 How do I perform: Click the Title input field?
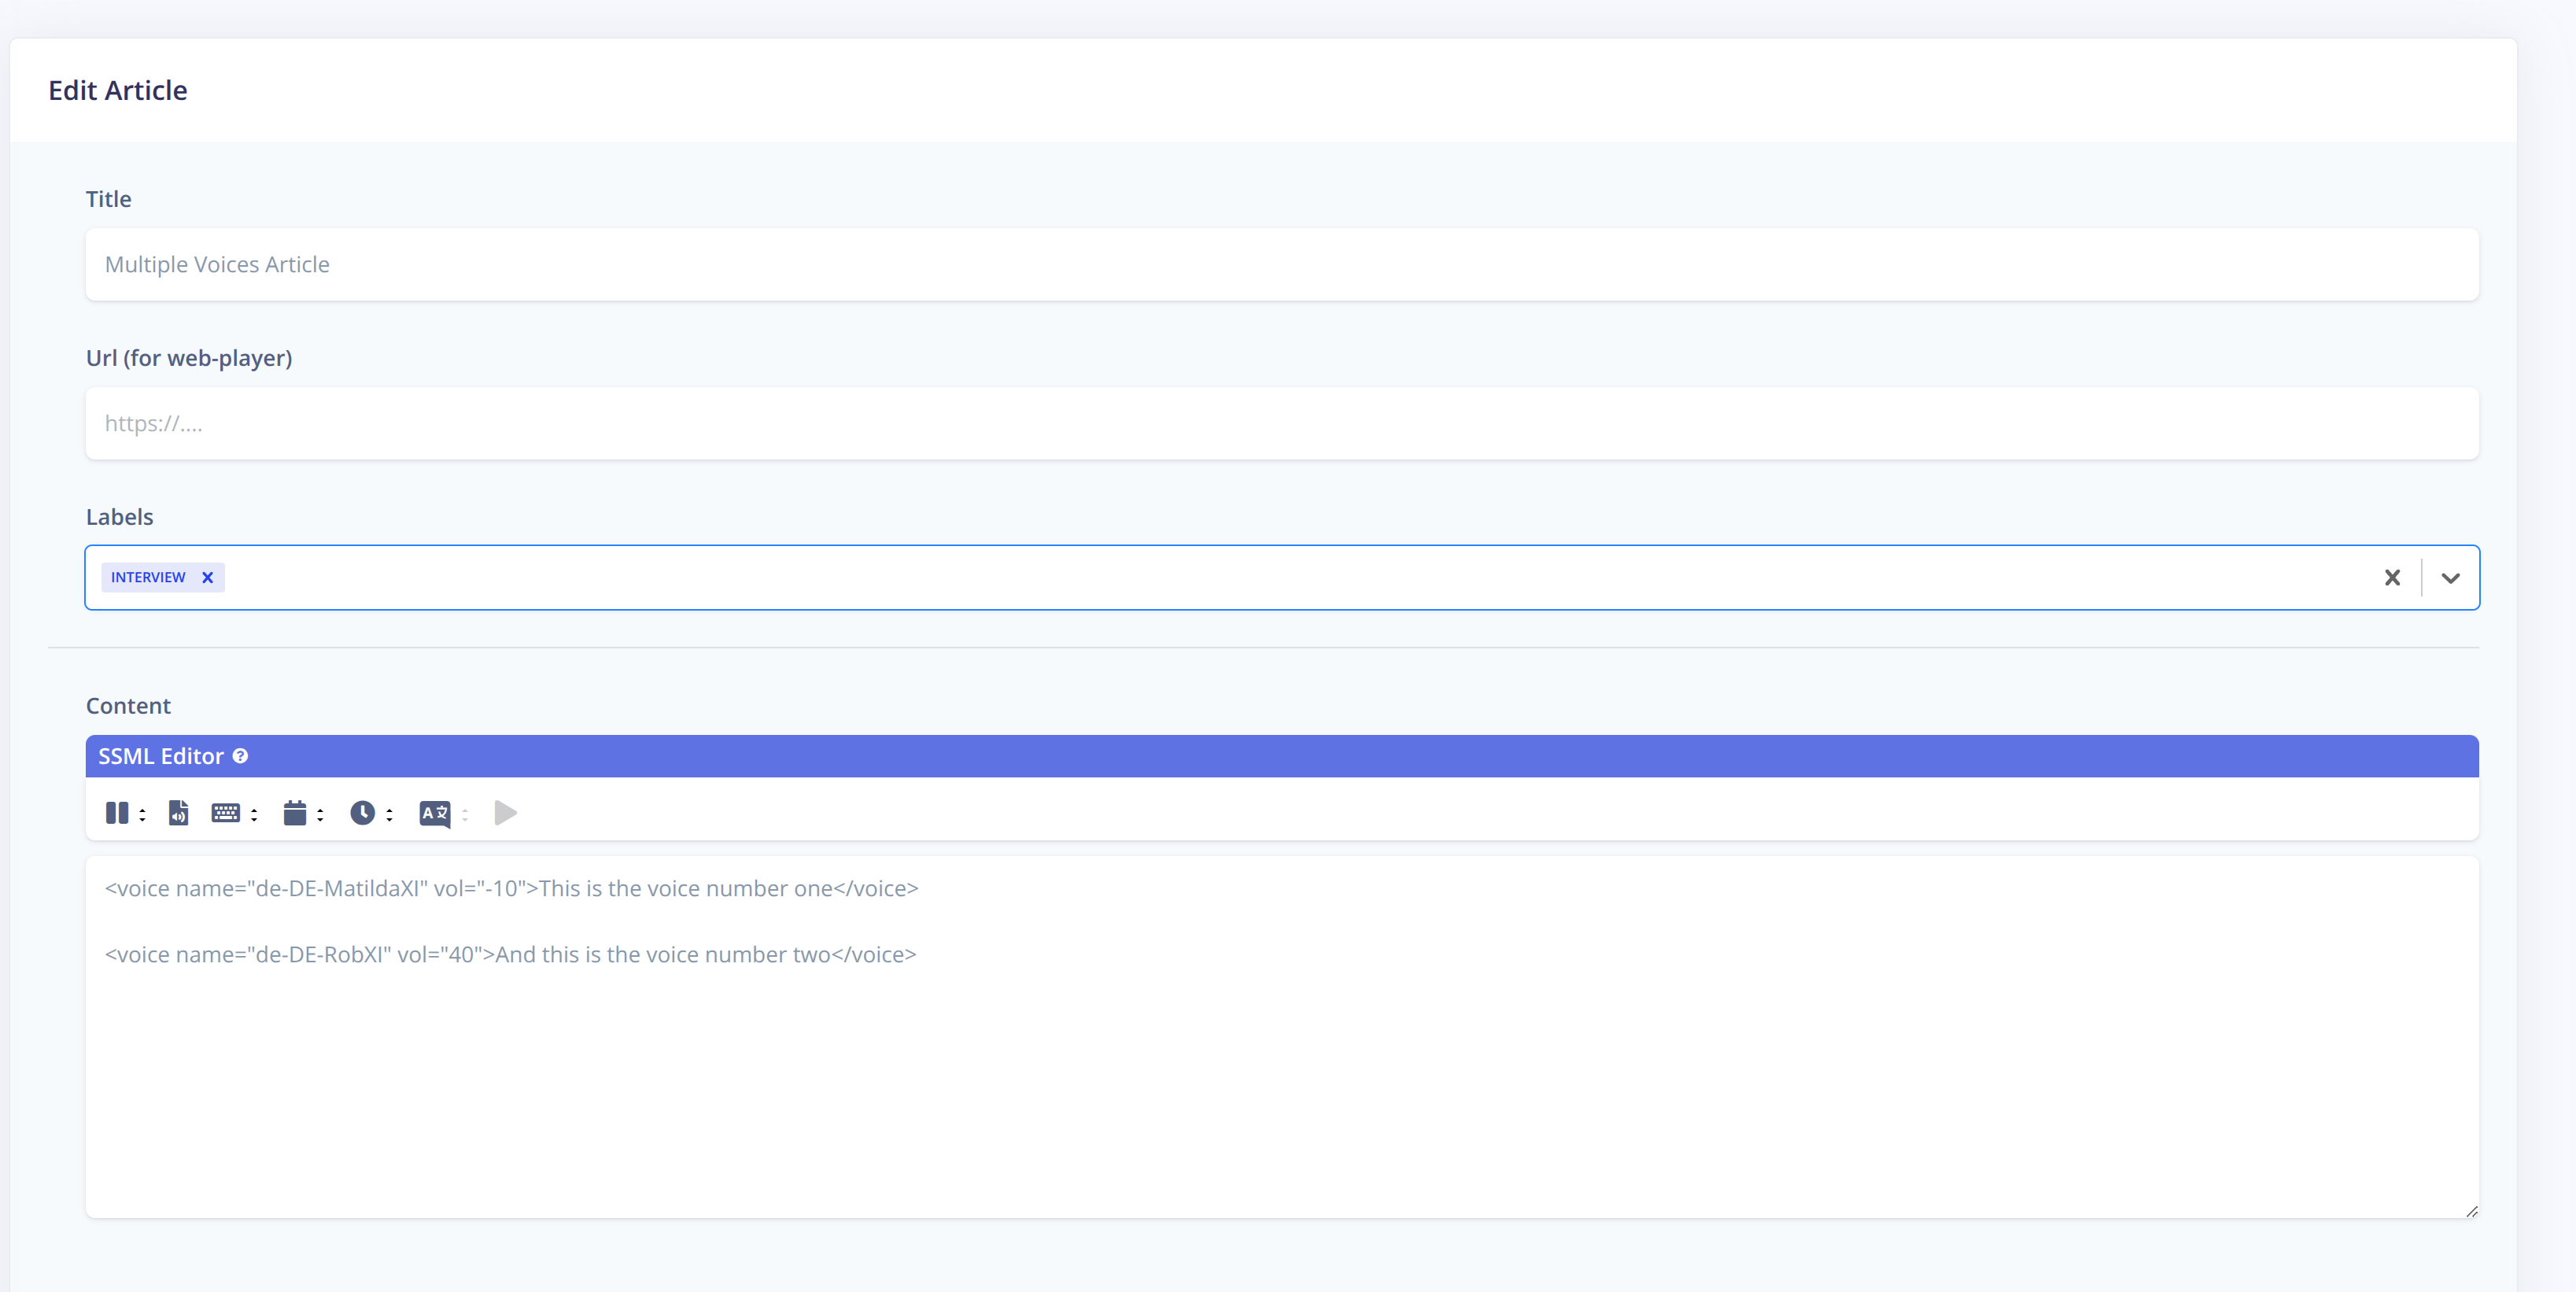(1281, 264)
